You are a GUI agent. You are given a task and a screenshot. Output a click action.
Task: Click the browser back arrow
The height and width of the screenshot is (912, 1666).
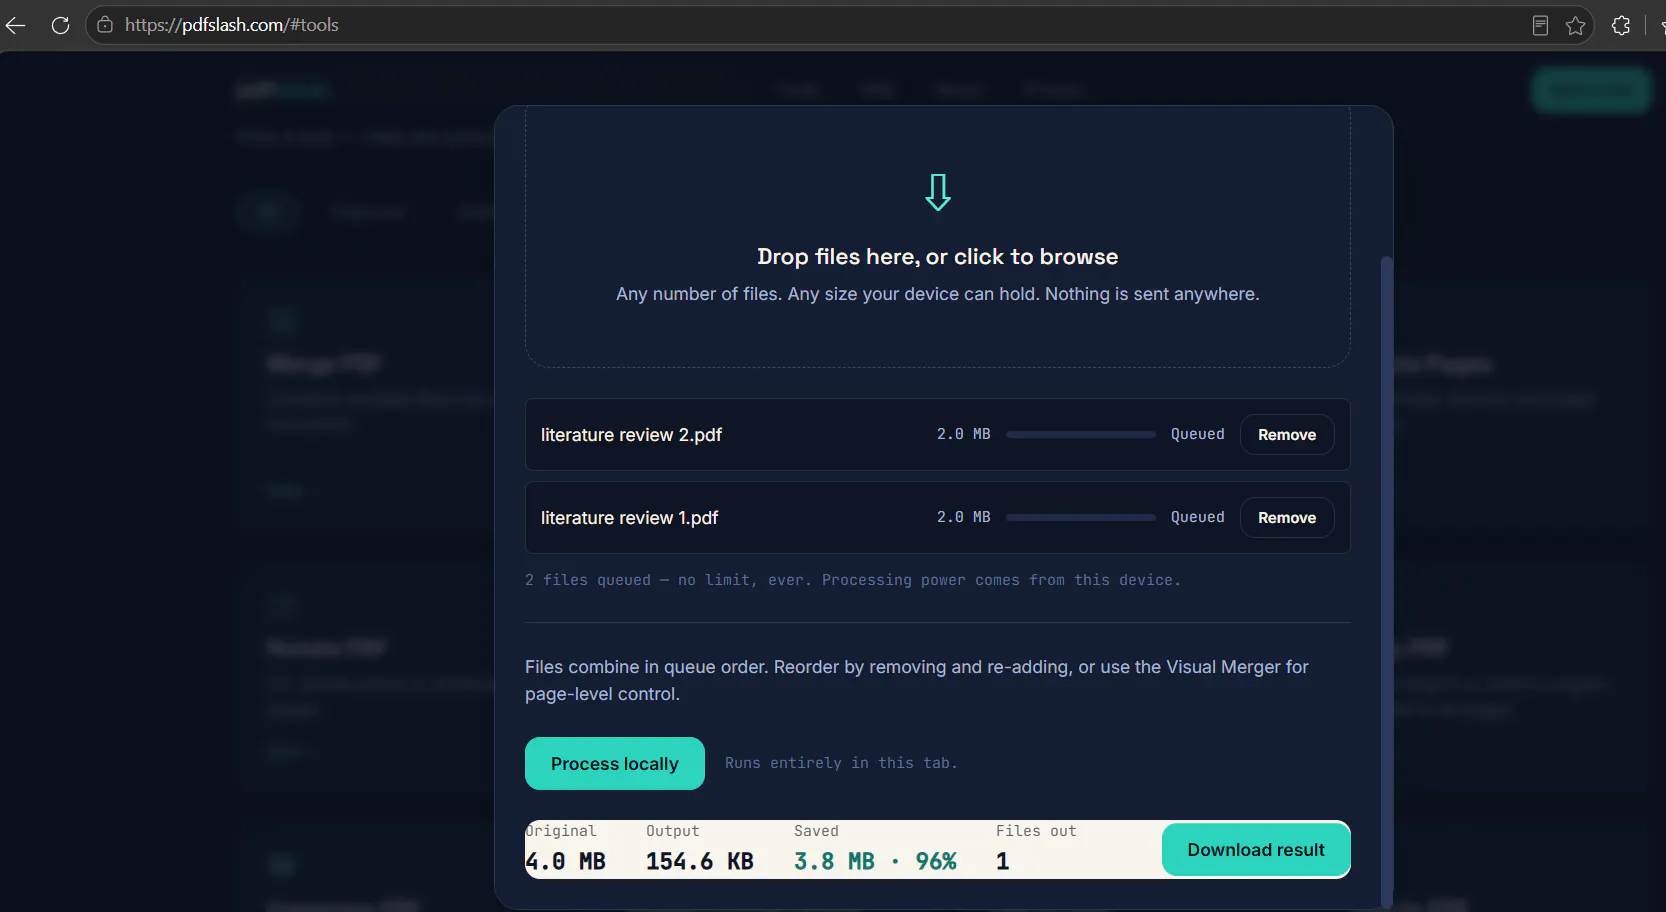[x=16, y=25]
